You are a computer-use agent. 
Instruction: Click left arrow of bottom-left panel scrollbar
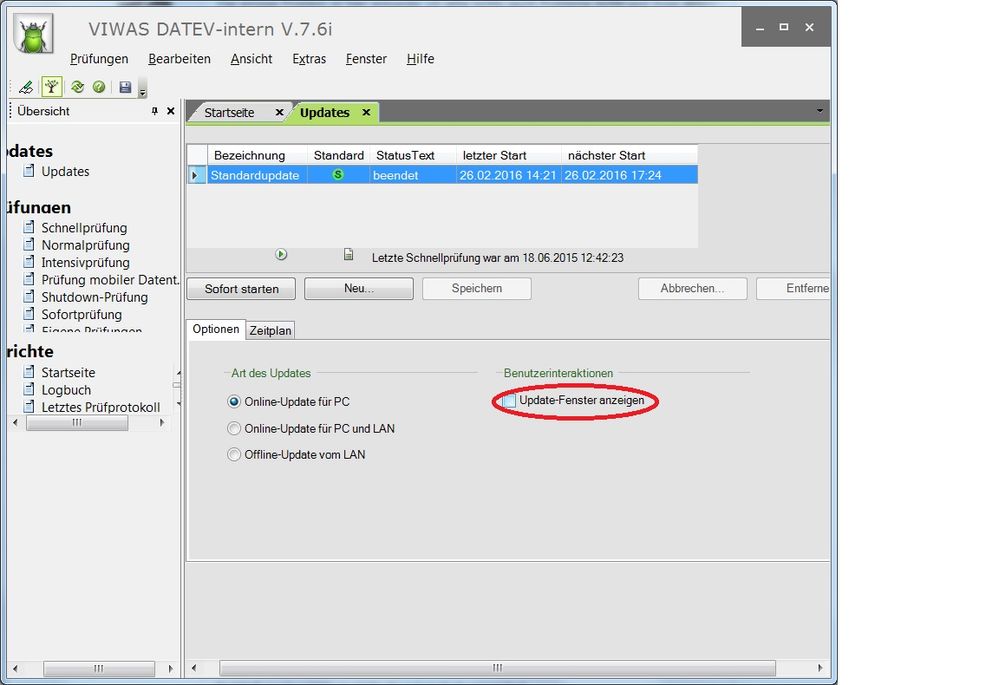coord(15,668)
